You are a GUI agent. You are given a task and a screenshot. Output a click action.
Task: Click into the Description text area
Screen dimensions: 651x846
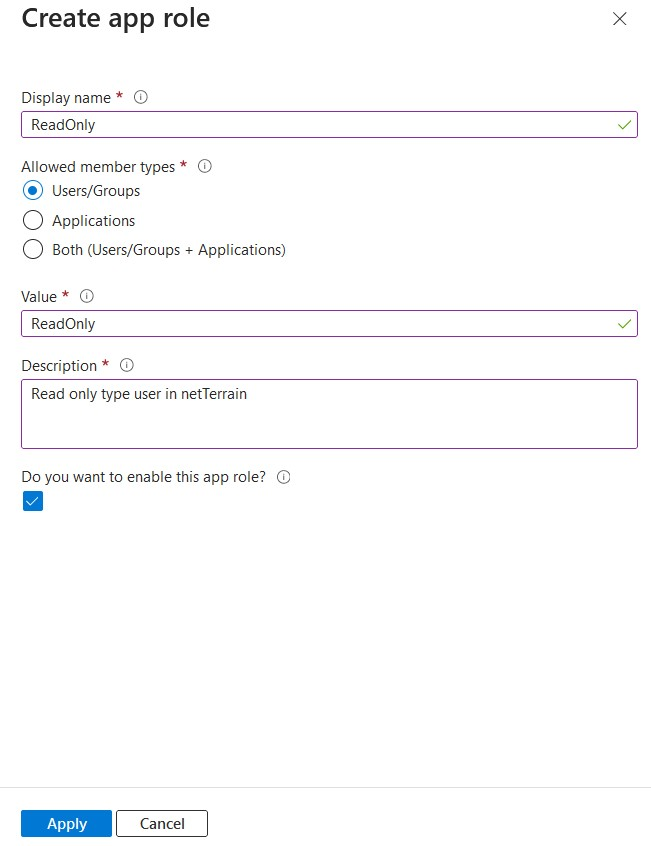pos(329,414)
